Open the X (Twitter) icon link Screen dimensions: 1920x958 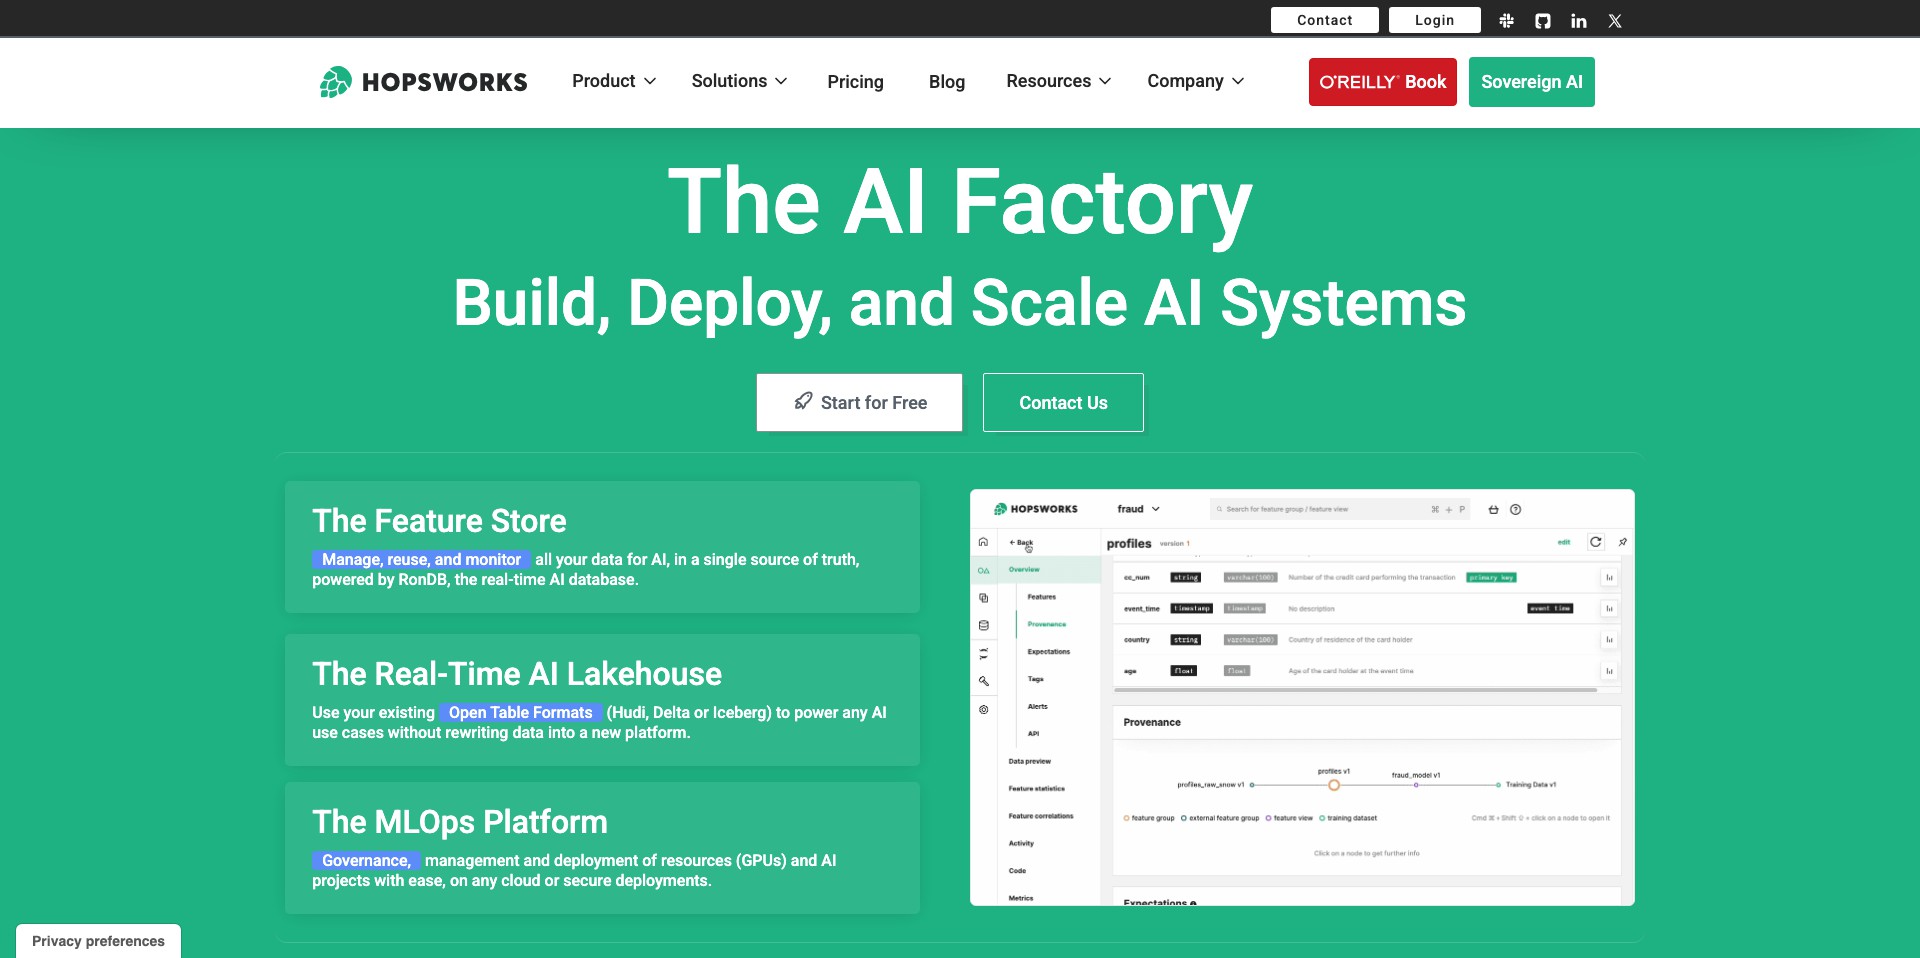pyautogui.click(x=1615, y=20)
